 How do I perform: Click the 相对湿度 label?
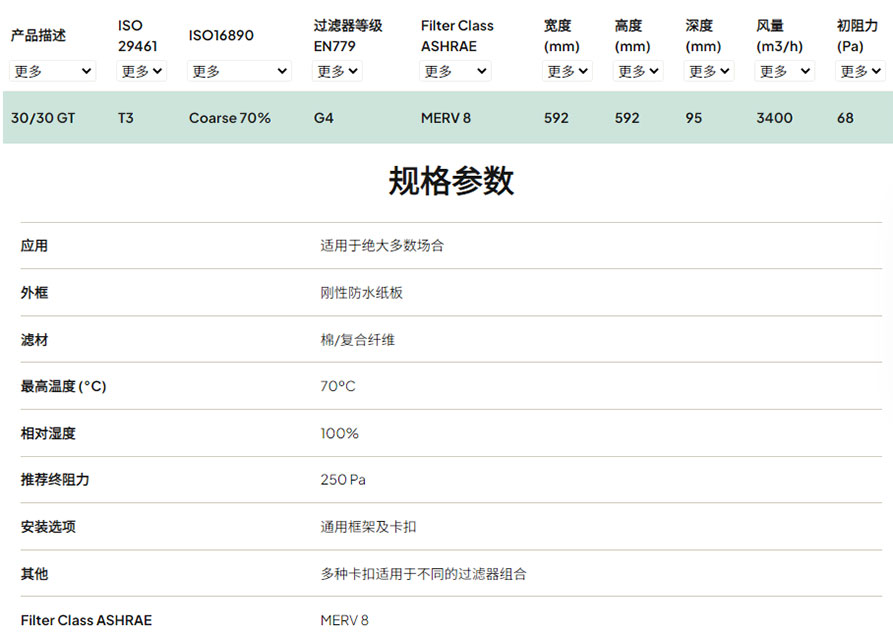pyautogui.click(x=48, y=434)
